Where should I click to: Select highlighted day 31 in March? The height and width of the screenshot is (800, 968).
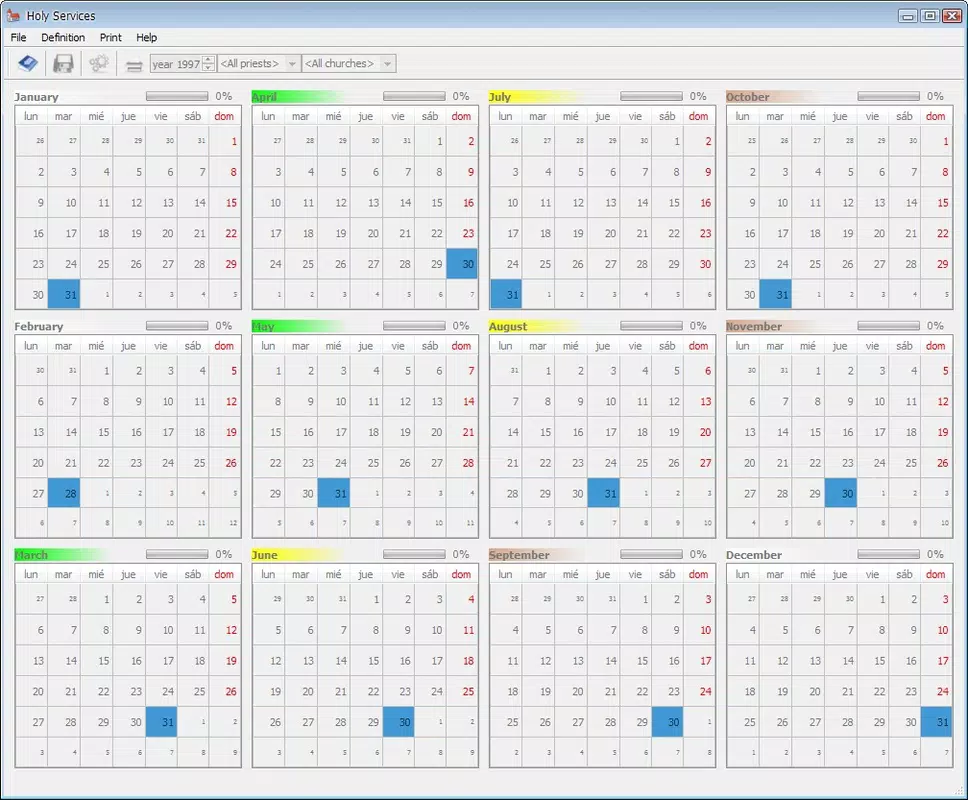pos(161,722)
